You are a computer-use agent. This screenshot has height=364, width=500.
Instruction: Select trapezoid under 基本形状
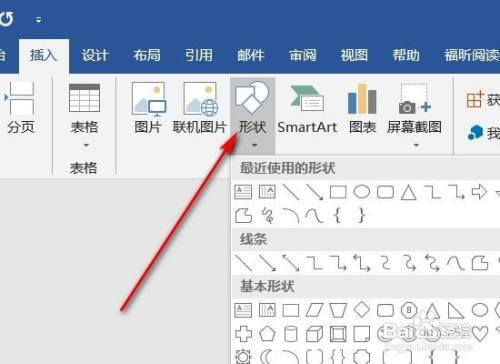coord(338,310)
